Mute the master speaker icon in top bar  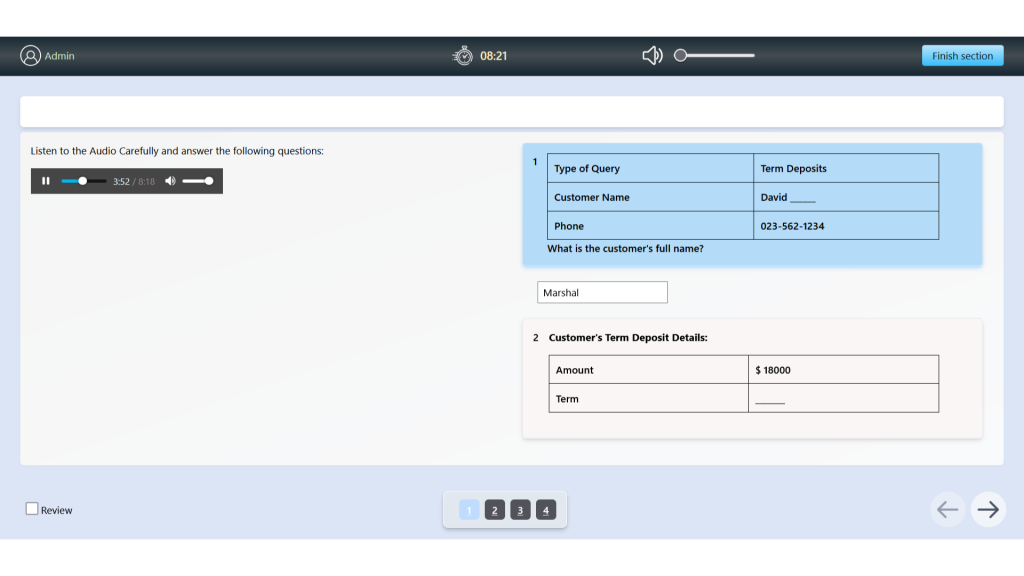point(651,55)
